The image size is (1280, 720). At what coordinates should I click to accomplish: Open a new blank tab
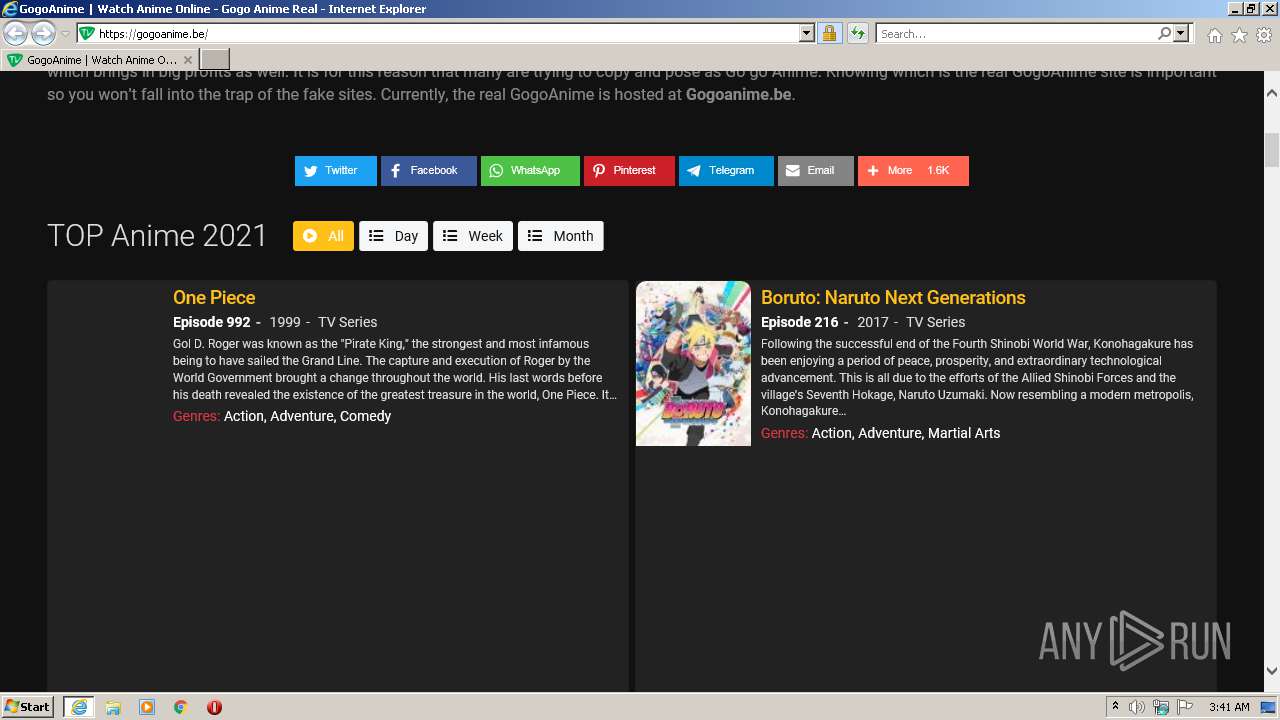click(x=215, y=60)
